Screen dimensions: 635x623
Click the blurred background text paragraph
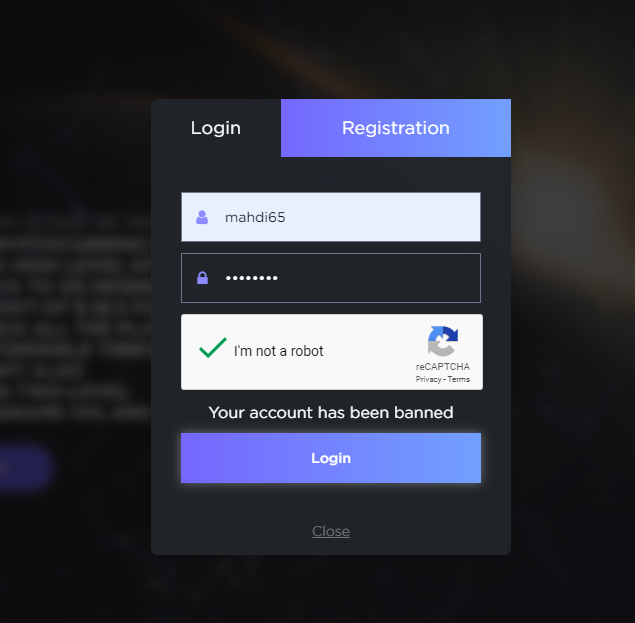pyautogui.click(x=75, y=316)
